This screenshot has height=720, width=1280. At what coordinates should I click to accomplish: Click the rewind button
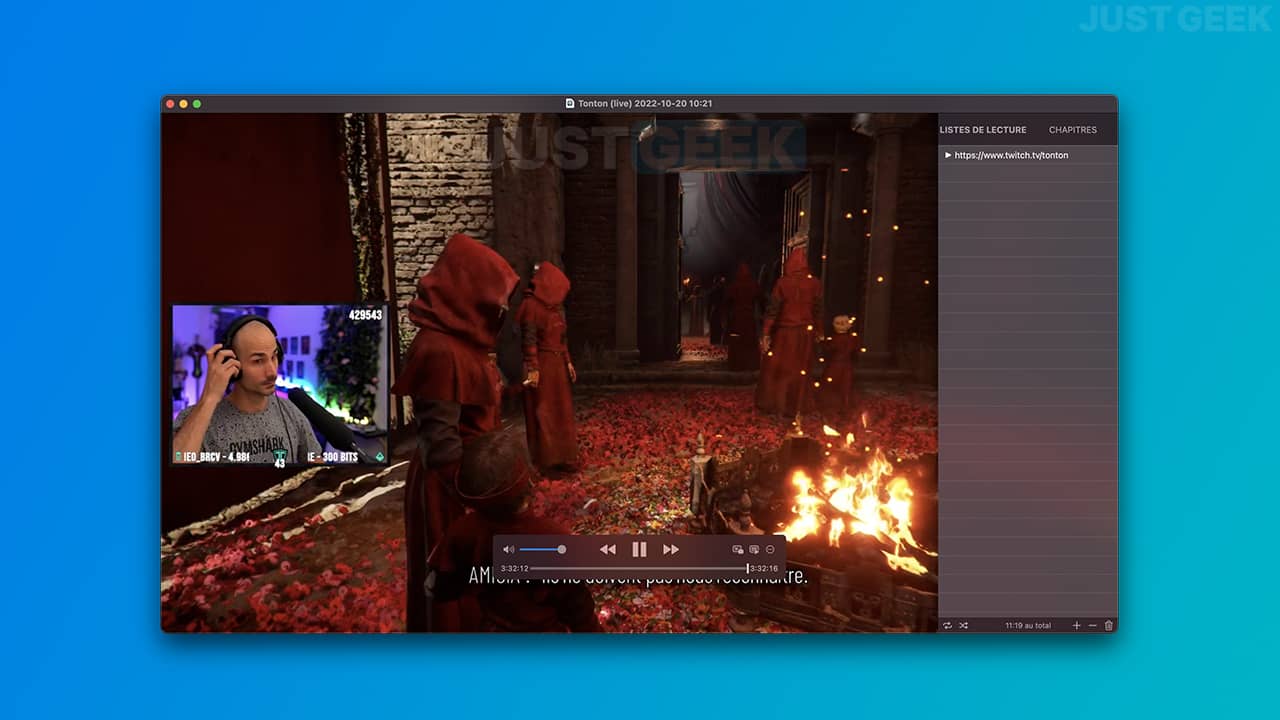click(607, 549)
